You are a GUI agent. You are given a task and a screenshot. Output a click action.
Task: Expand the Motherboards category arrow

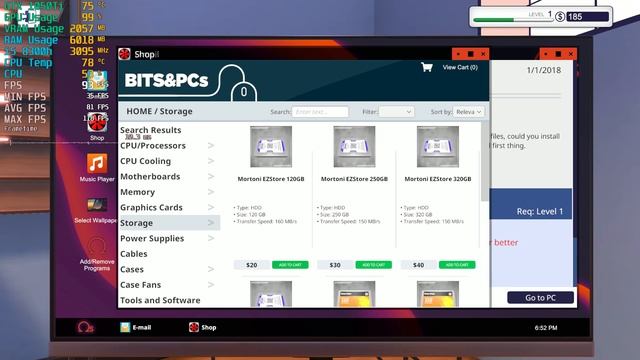pos(211,176)
